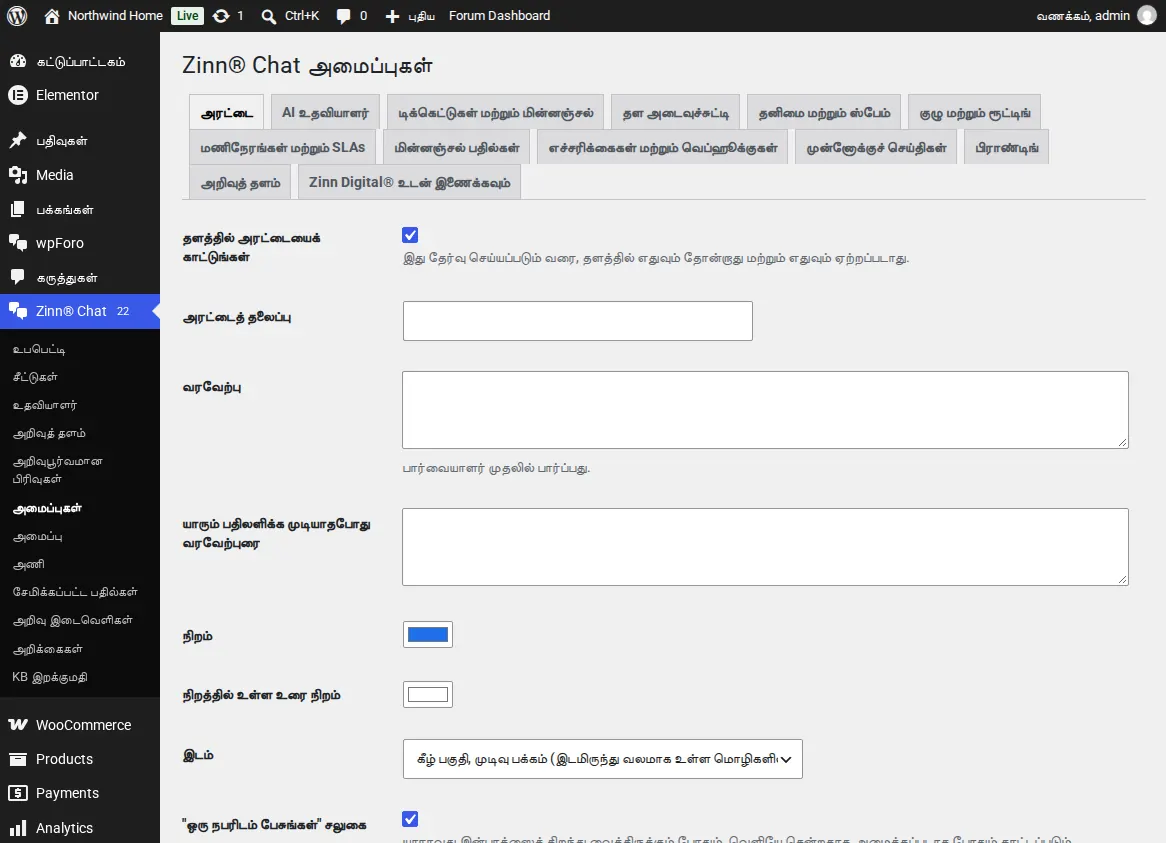Focus the chat title text field
The width and height of the screenshot is (1166, 843).
(x=578, y=321)
